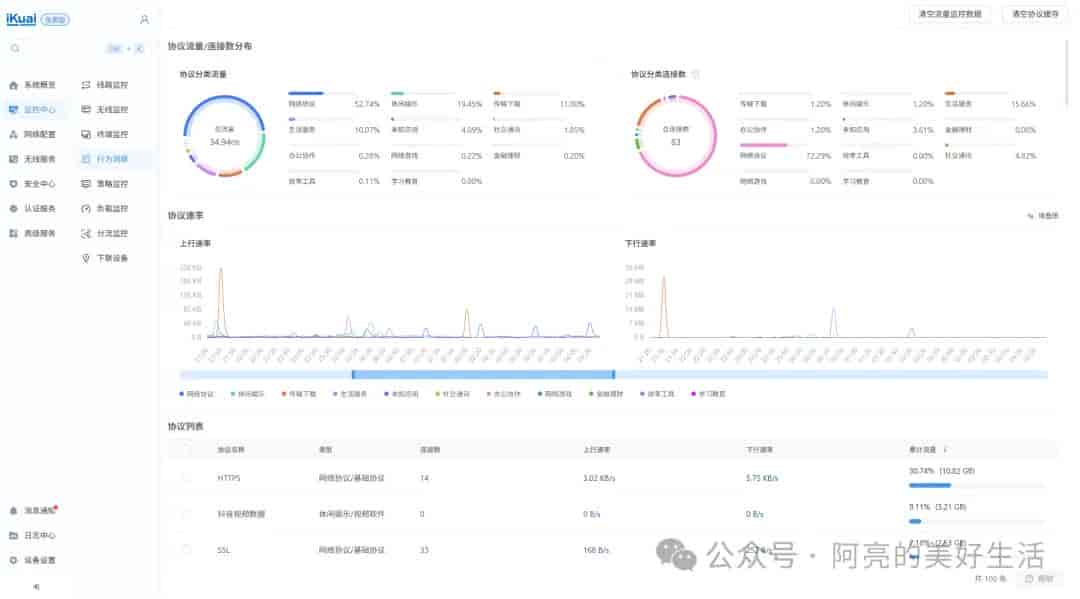Click the connections donut chart

(x=676, y=136)
